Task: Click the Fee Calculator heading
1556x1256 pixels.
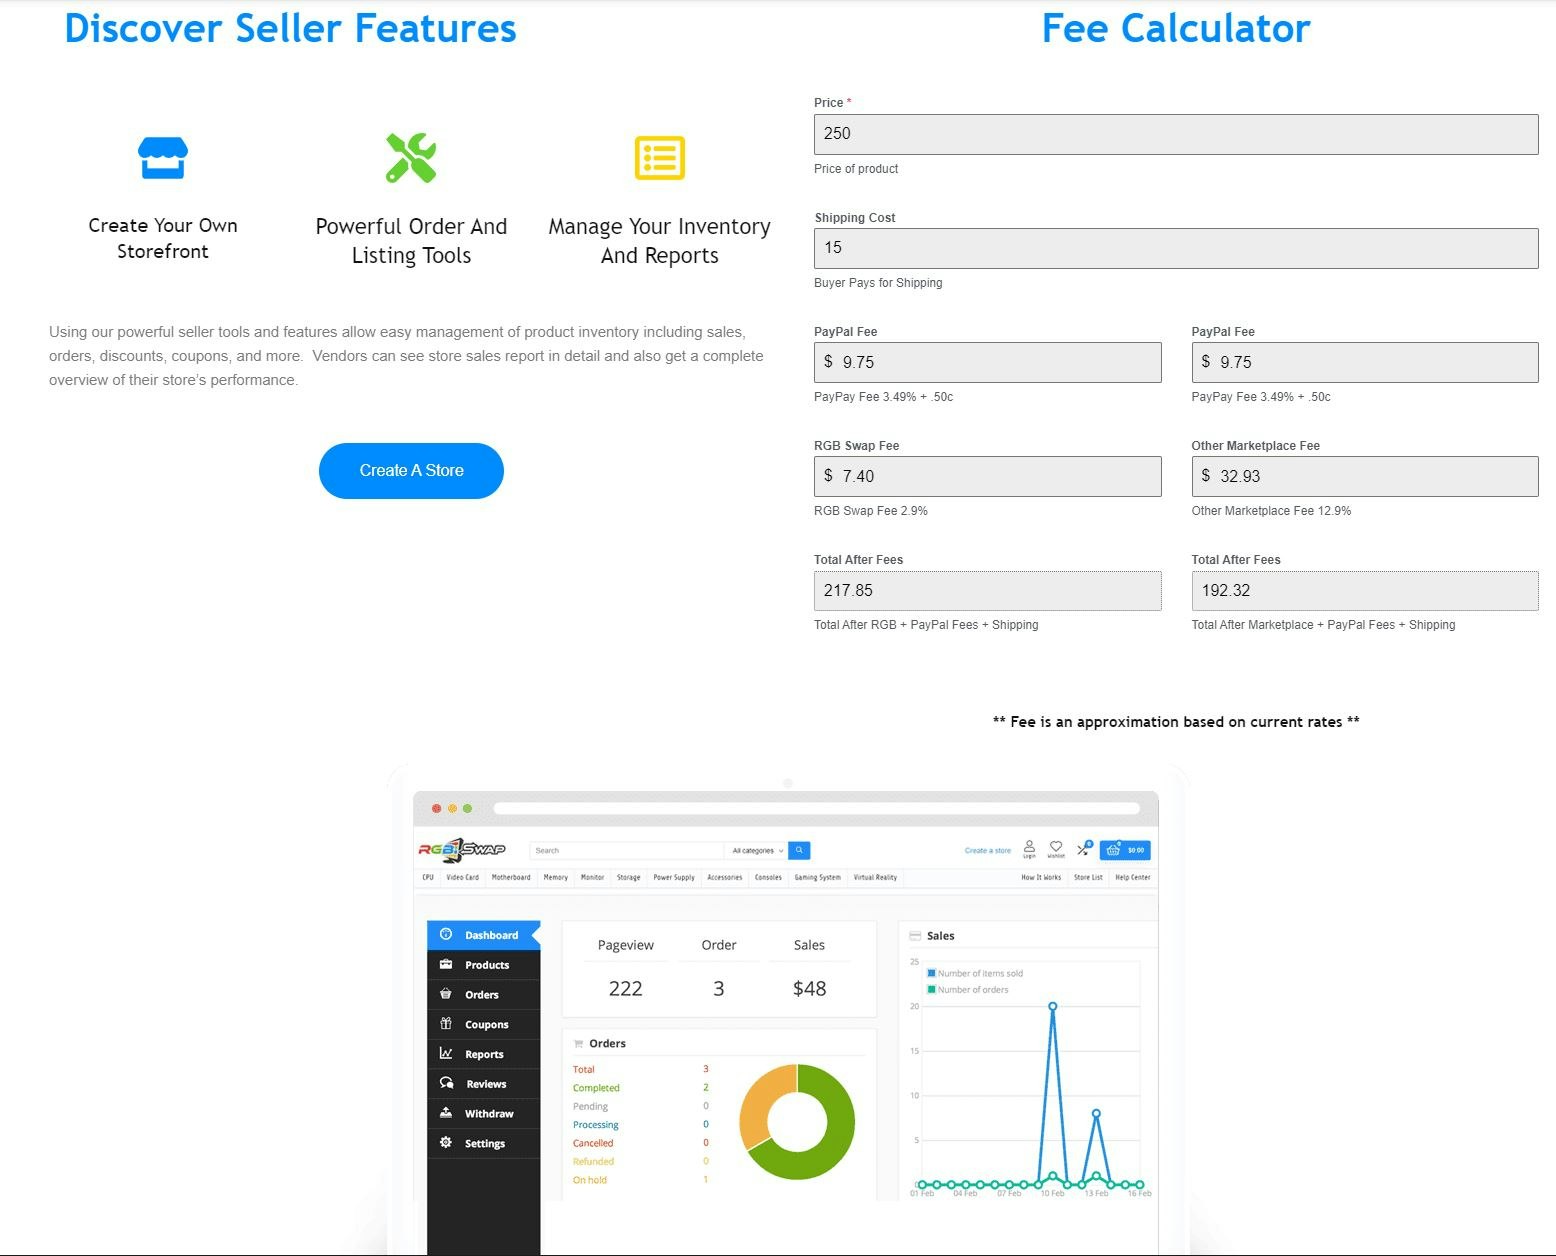Action: point(1176,28)
